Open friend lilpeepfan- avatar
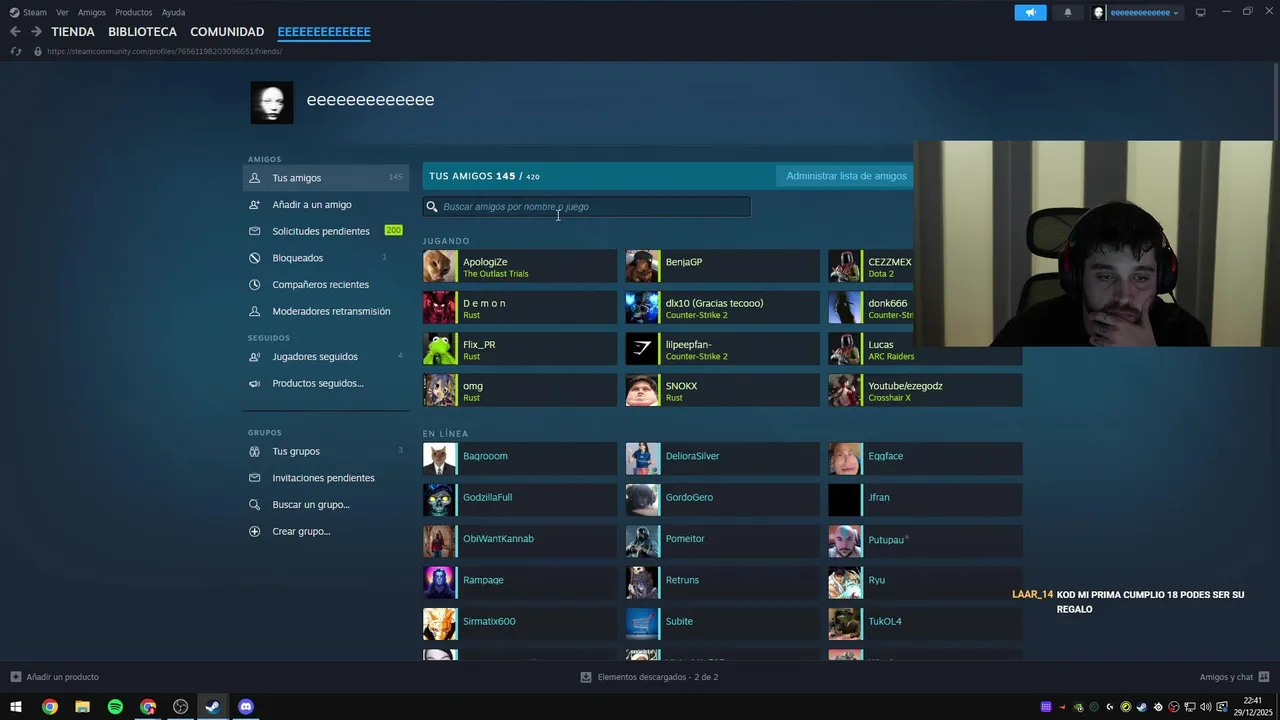The image size is (1280, 720). click(x=642, y=349)
